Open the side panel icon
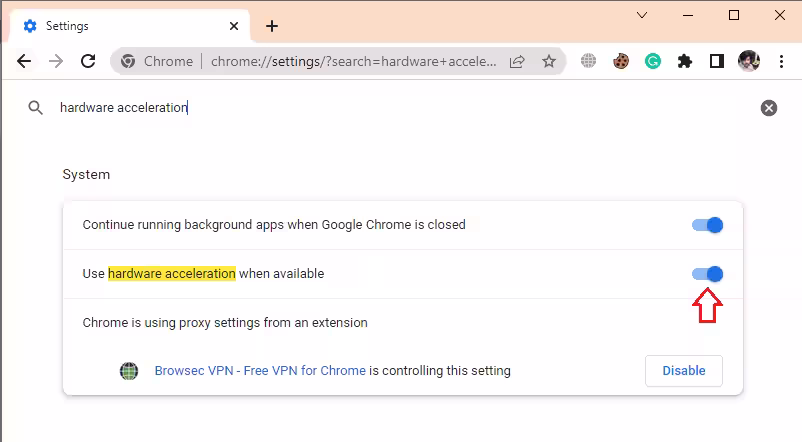The width and height of the screenshot is (802, 442). (716, 61)
